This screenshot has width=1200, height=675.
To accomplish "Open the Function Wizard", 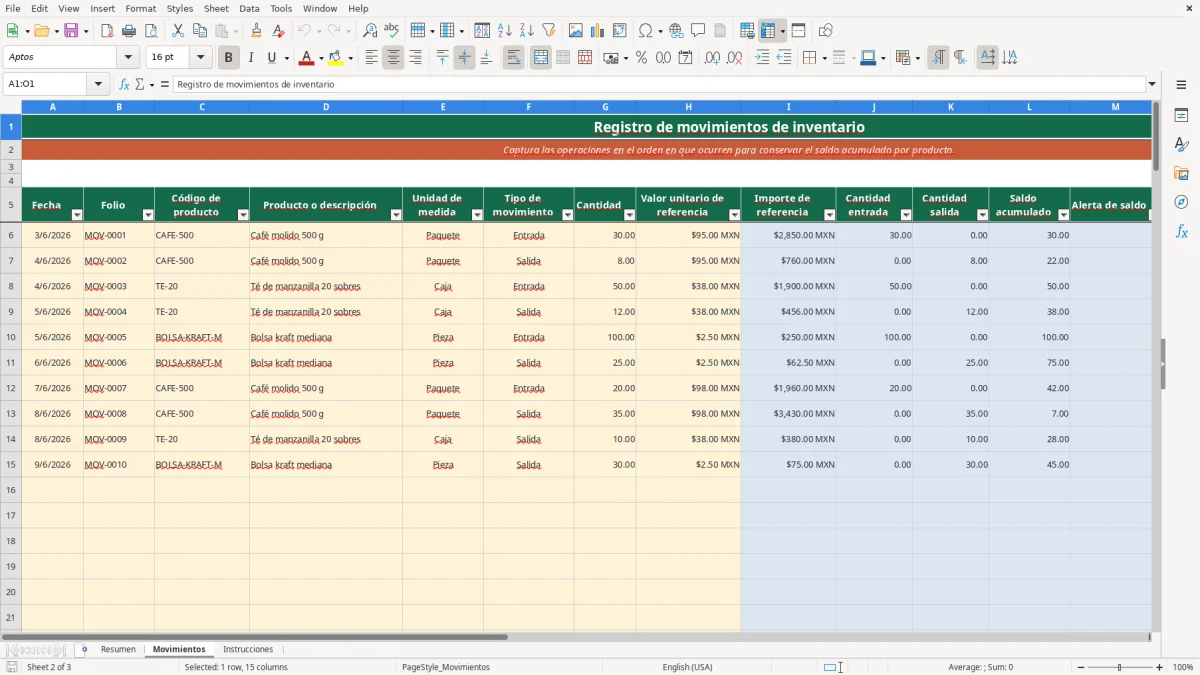I will click(125, 84).
